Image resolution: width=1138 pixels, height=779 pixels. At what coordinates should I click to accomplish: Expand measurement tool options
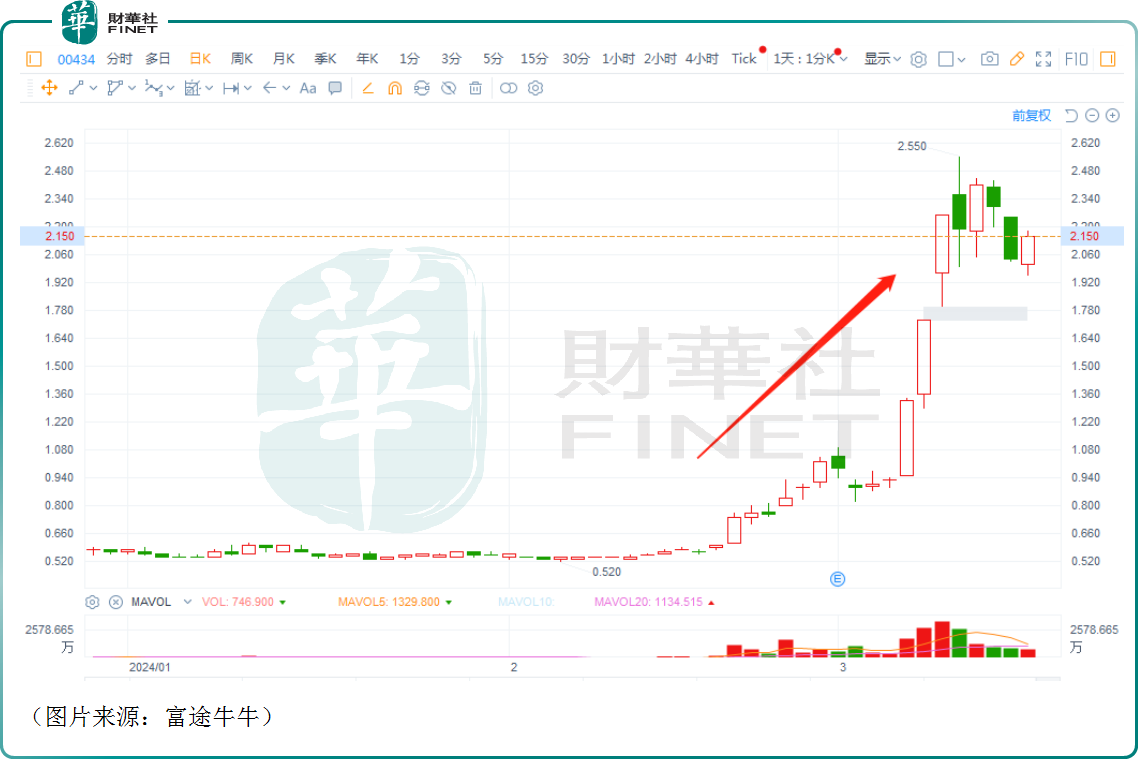coord(209,88)
